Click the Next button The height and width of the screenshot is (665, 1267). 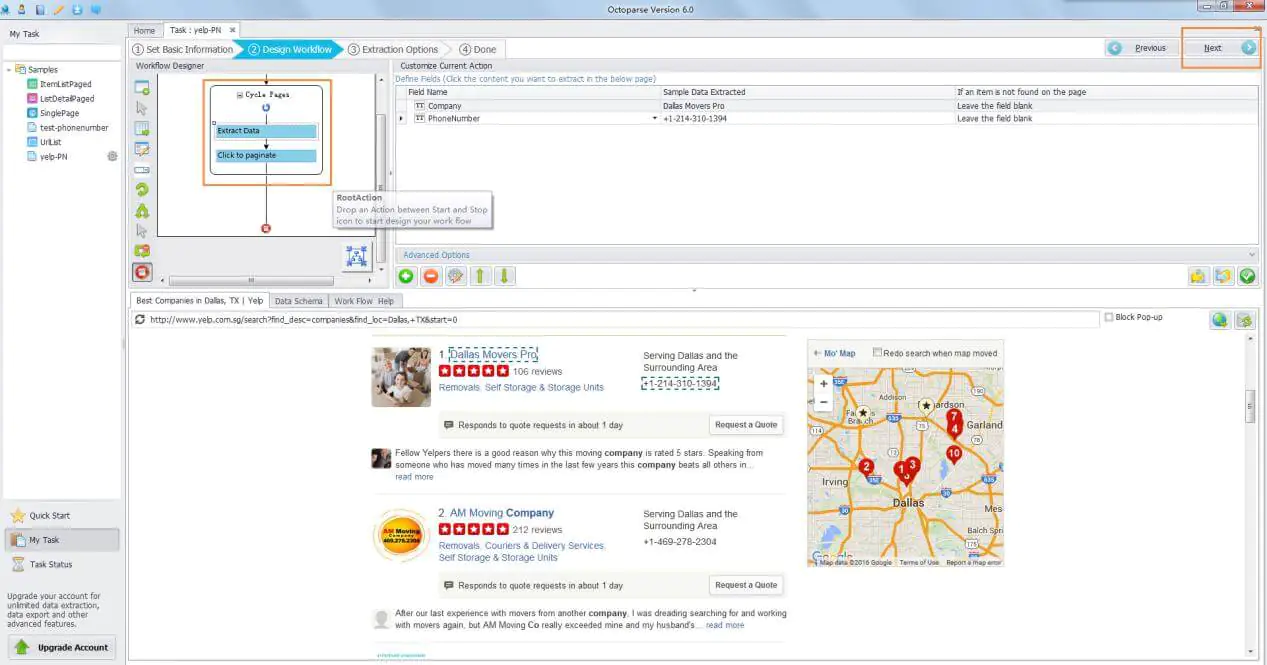1220,48
